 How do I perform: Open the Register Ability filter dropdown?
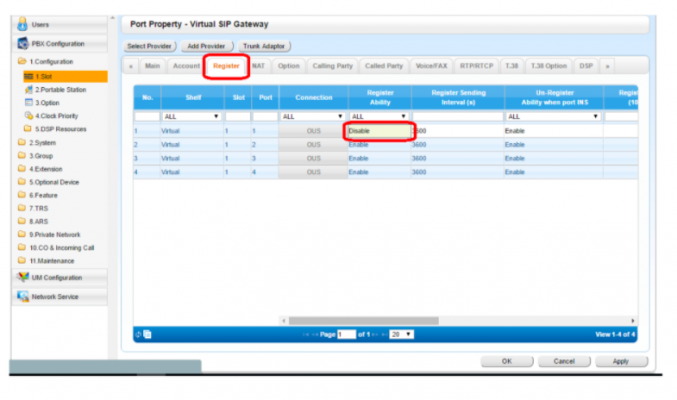pos(376,116)
